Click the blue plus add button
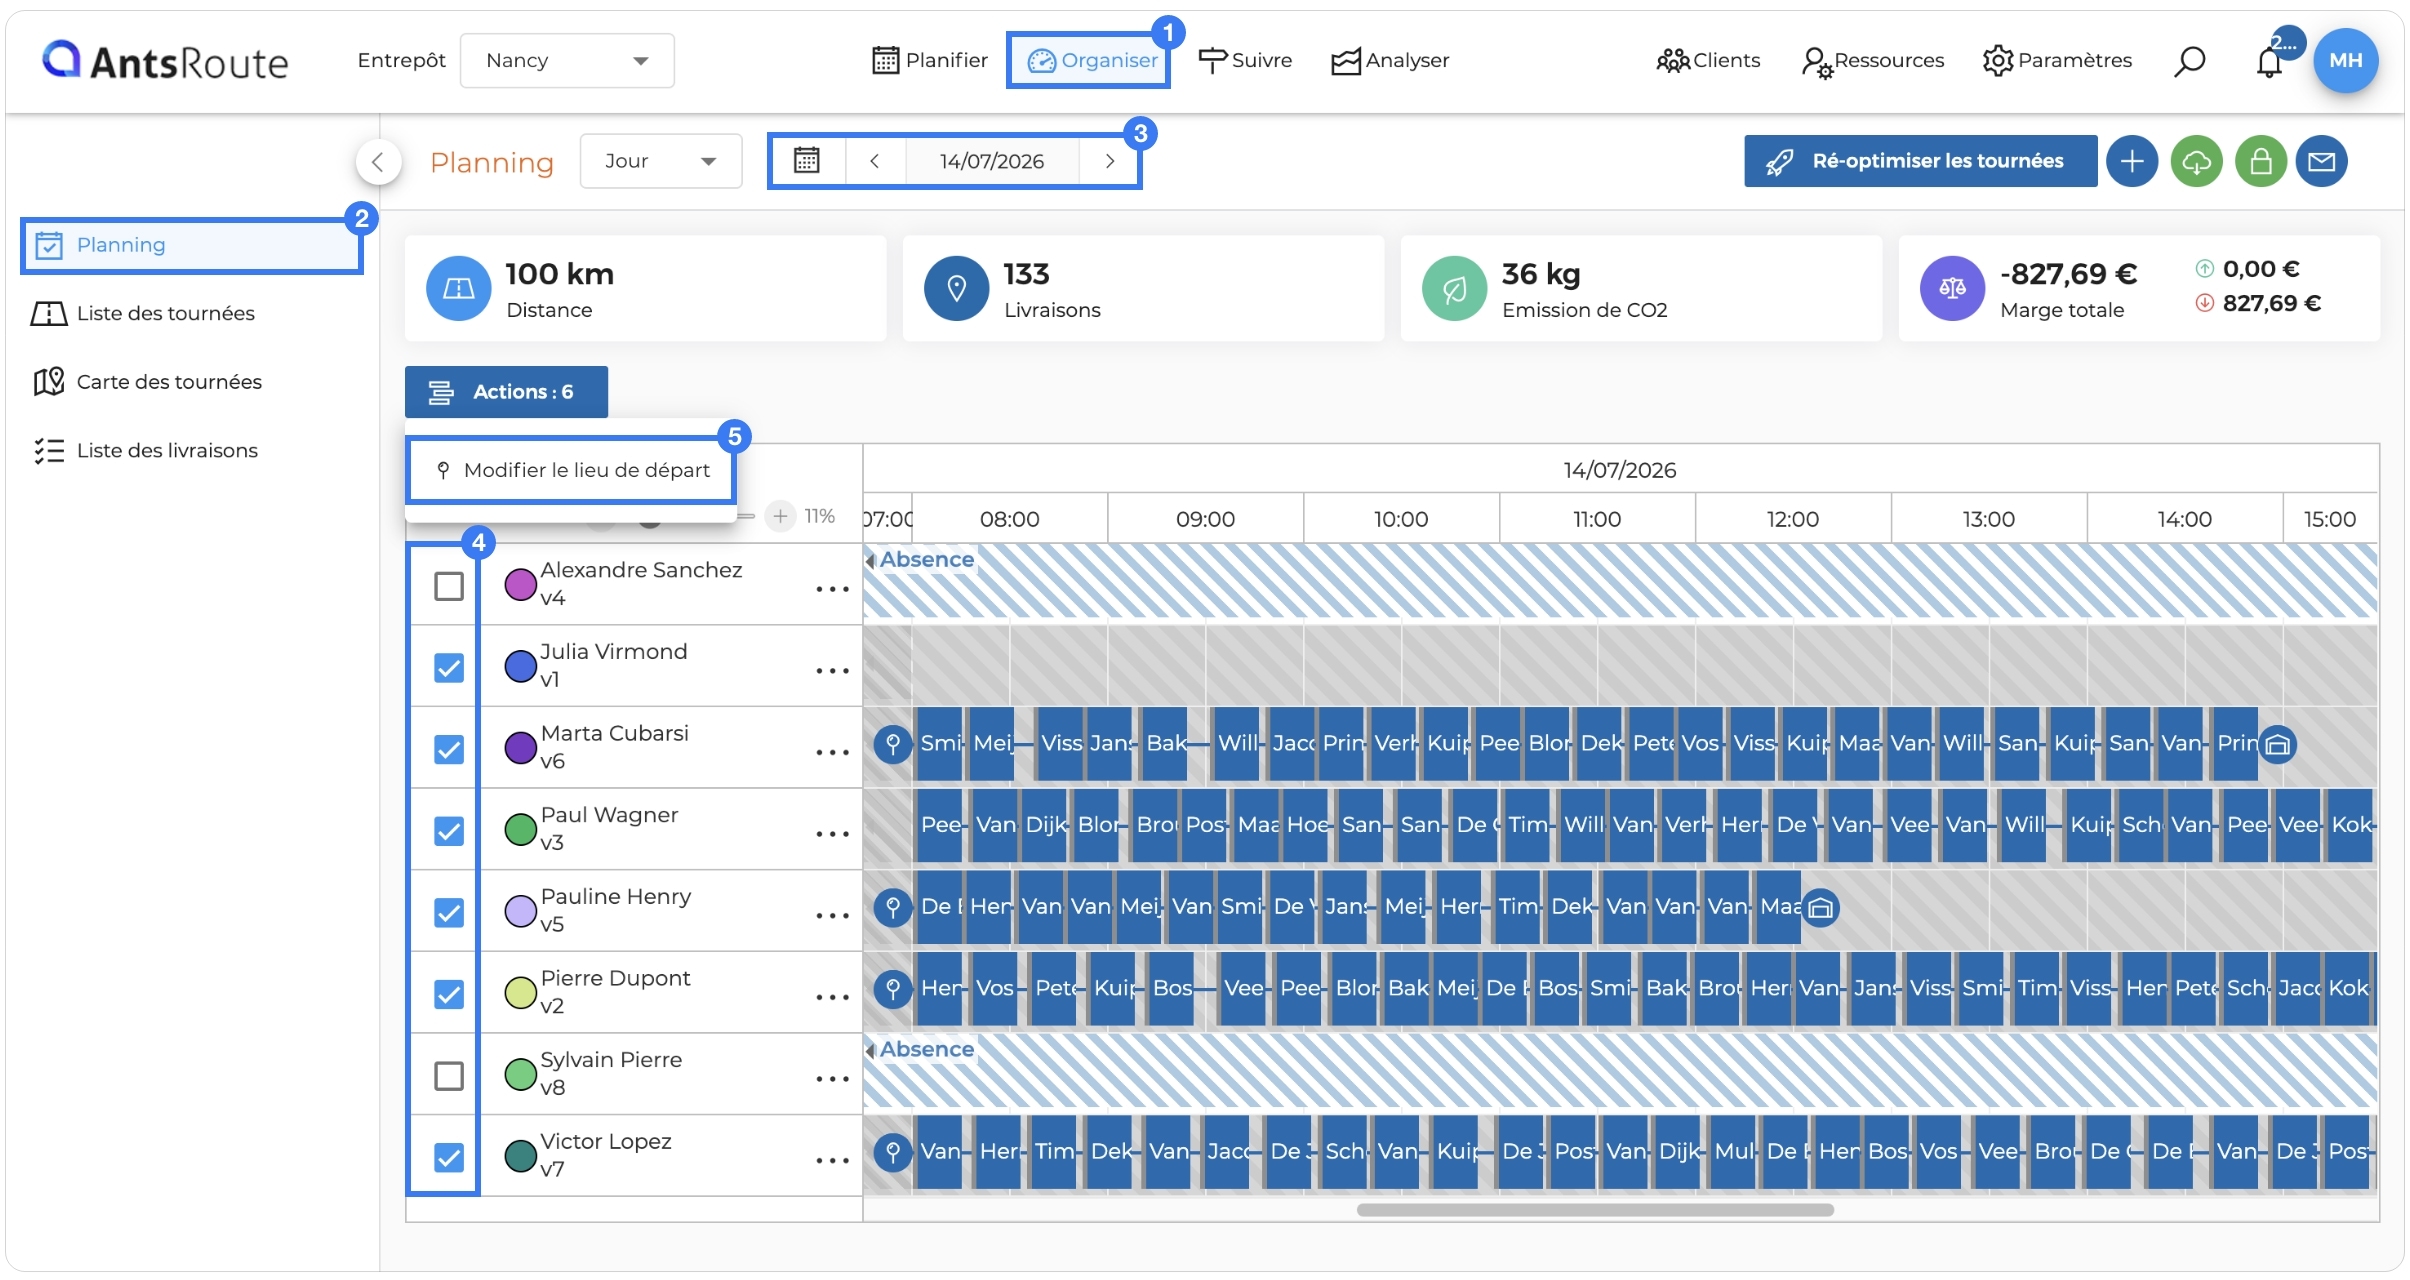 (x=2131, y=161)
